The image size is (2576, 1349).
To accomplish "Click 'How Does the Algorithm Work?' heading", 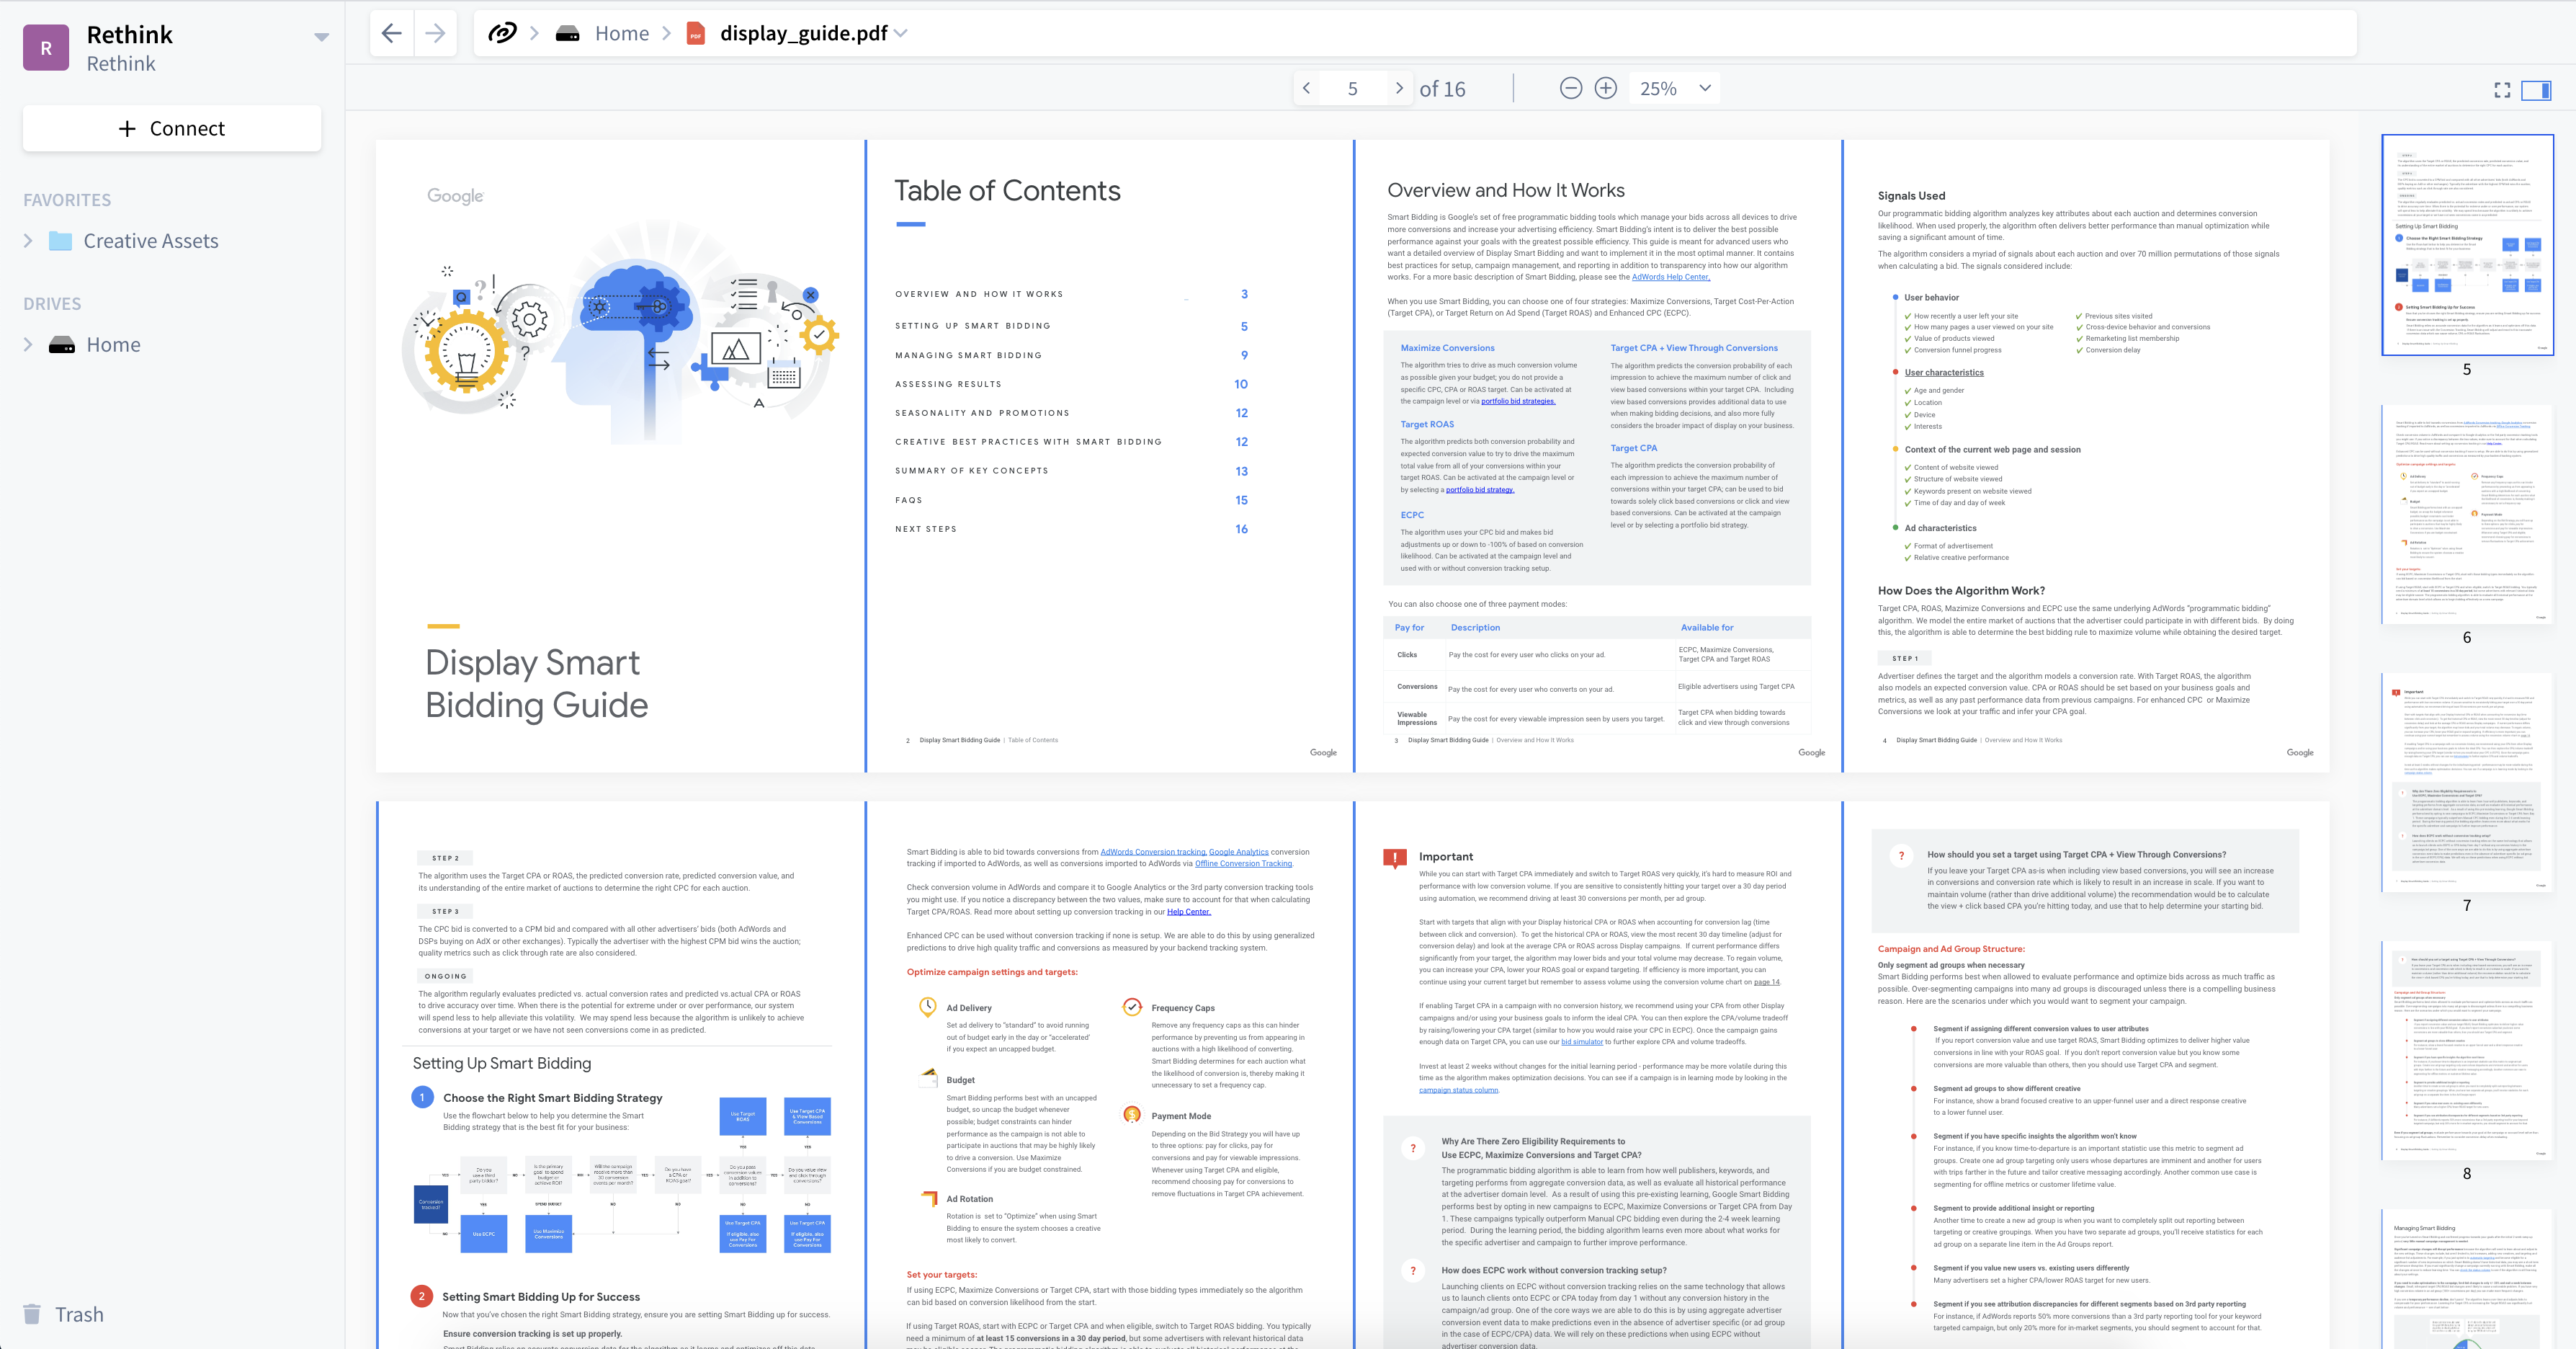I will point(1961,591).
